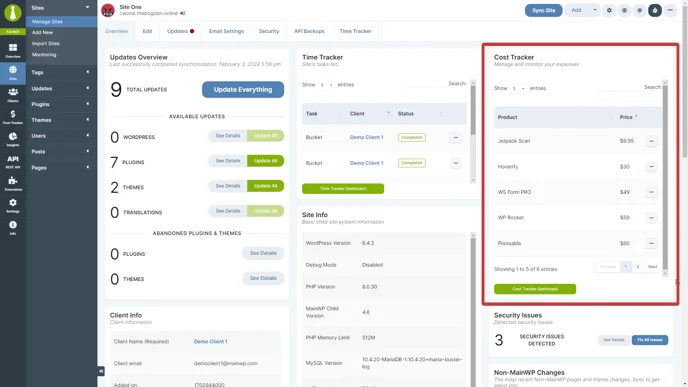Viewport: 688px width, 387px height.
Task: Change Cost Tracker entries-per-page dropdown
Action: point(518,88)
